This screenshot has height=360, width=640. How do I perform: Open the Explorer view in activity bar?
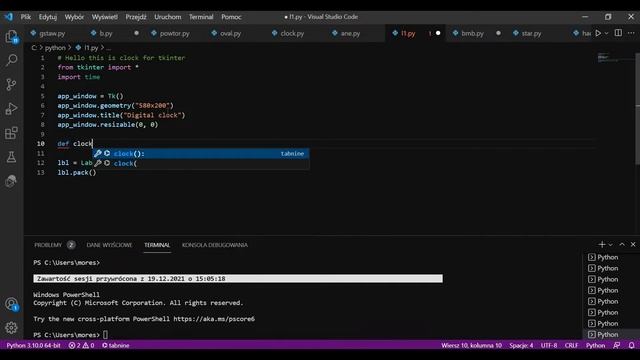coord(11,37)
